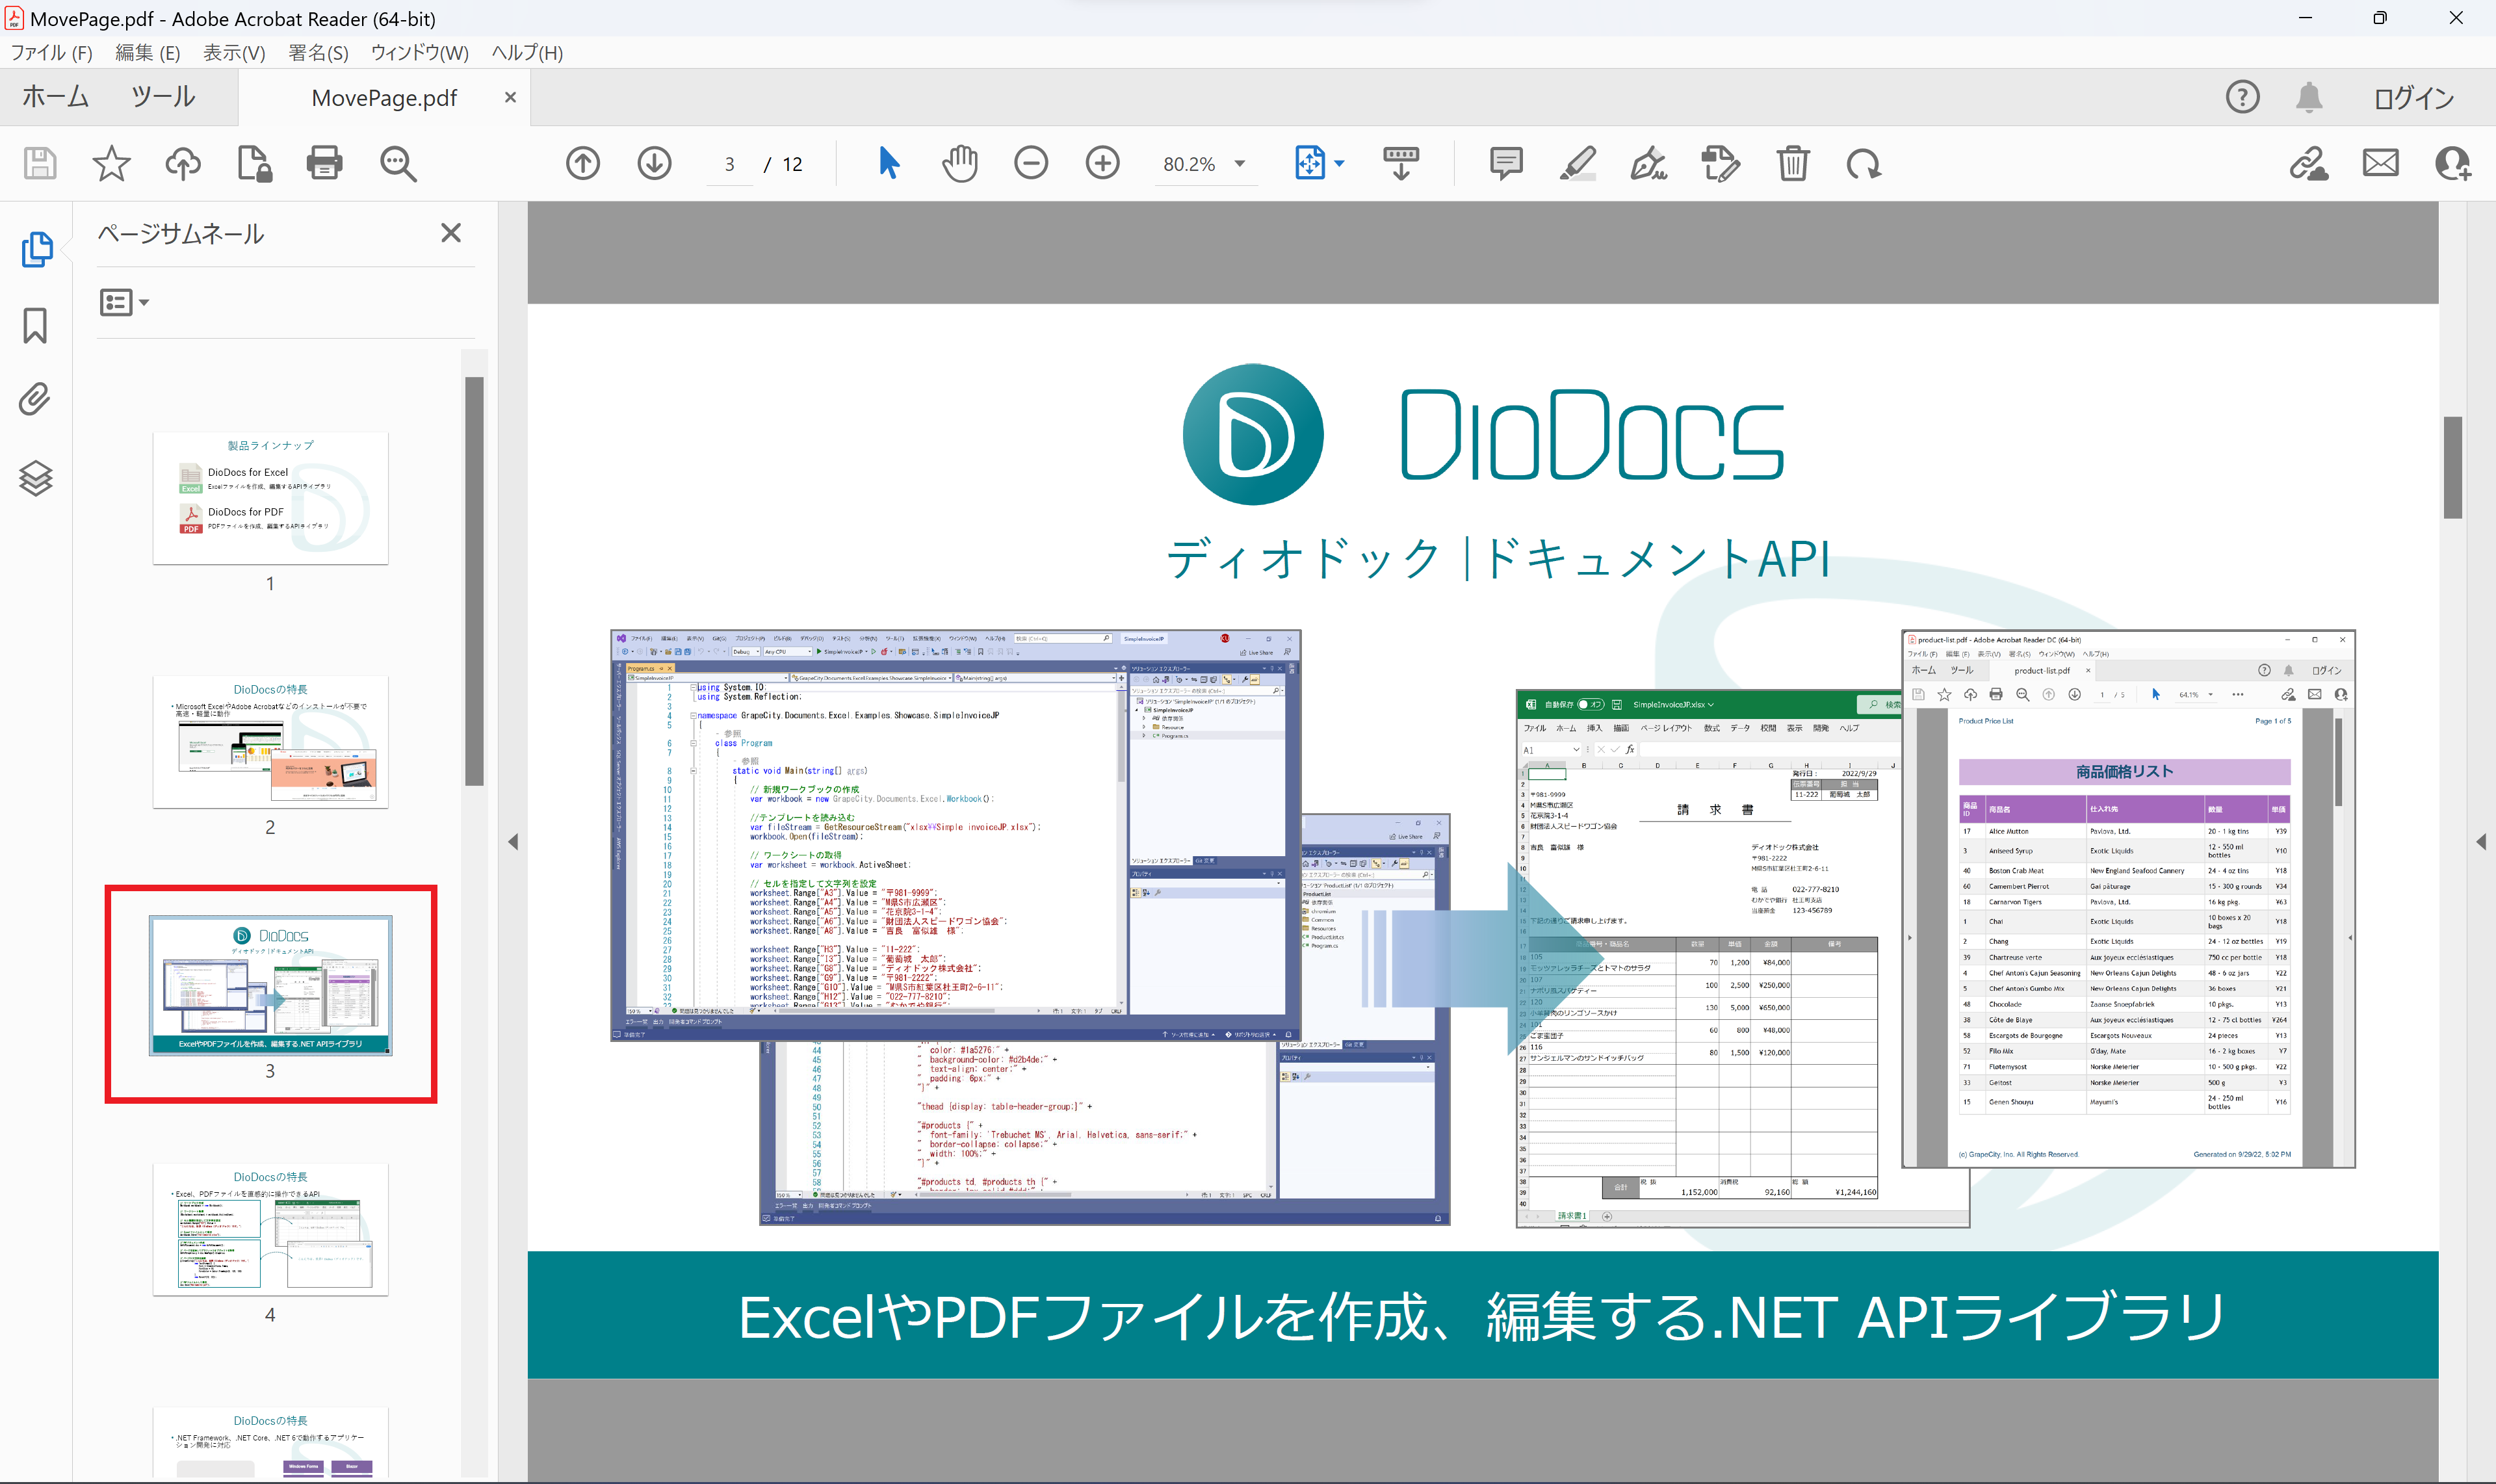Switch to the ホーム tab
The image size is (2496, 1484).
pos(55,97)
